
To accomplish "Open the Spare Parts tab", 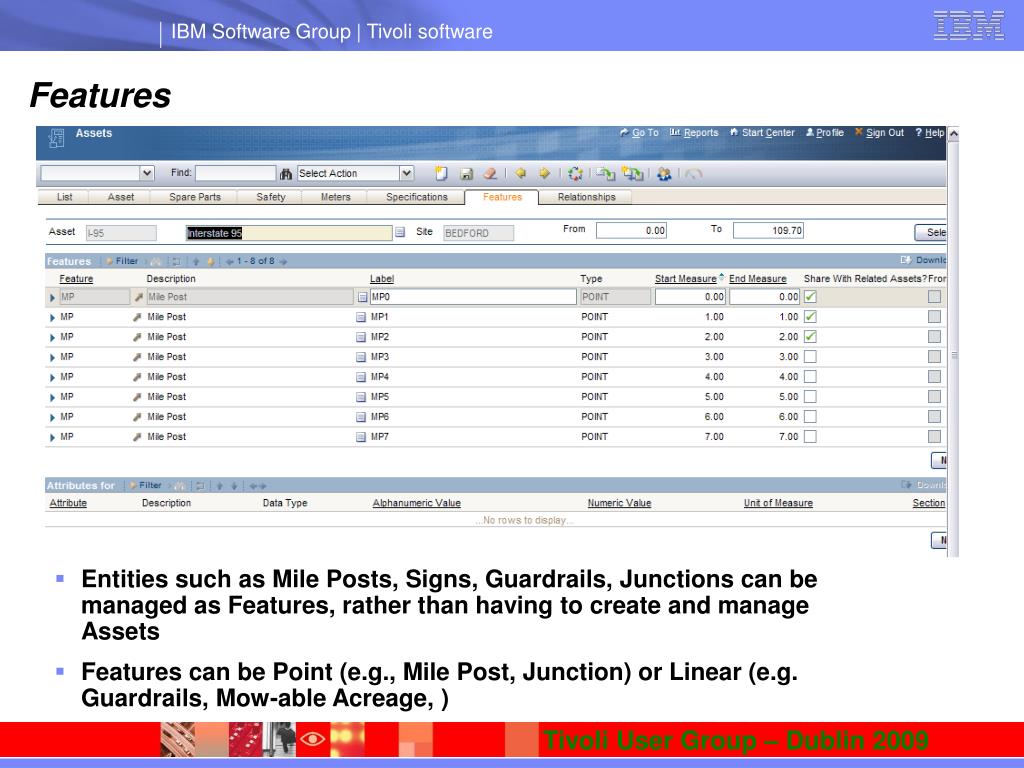I will coord(195,197).
